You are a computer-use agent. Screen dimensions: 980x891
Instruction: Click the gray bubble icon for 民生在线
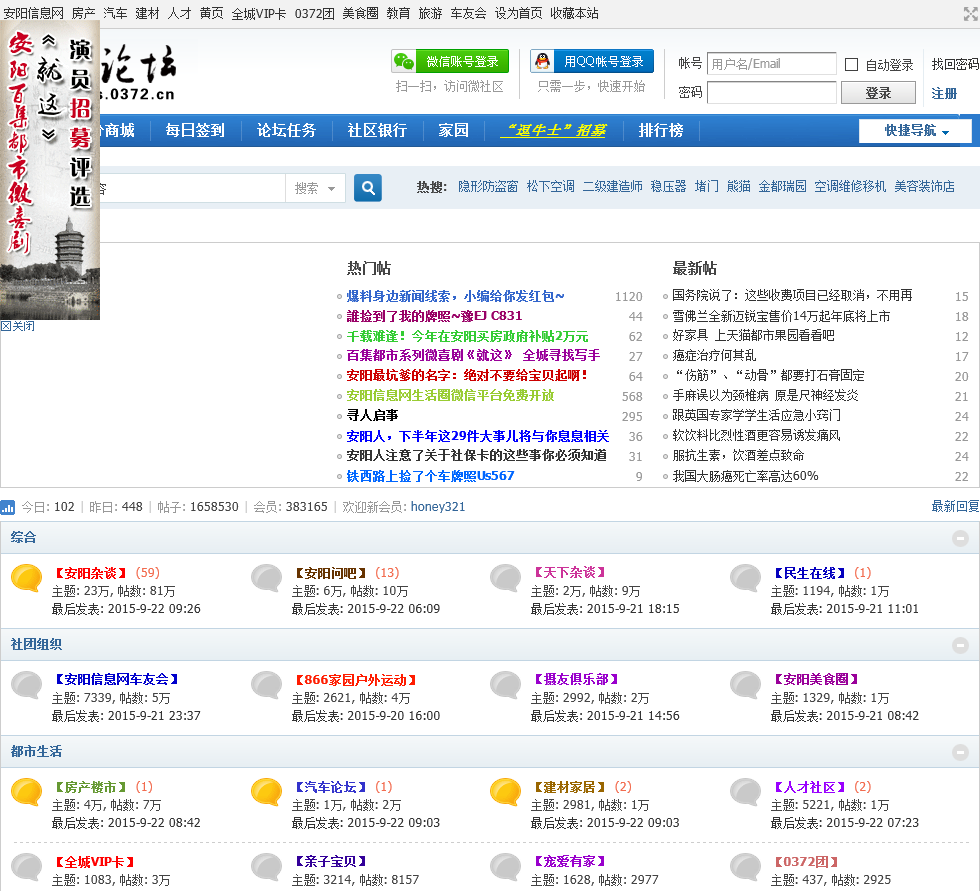tap(746, 578)
